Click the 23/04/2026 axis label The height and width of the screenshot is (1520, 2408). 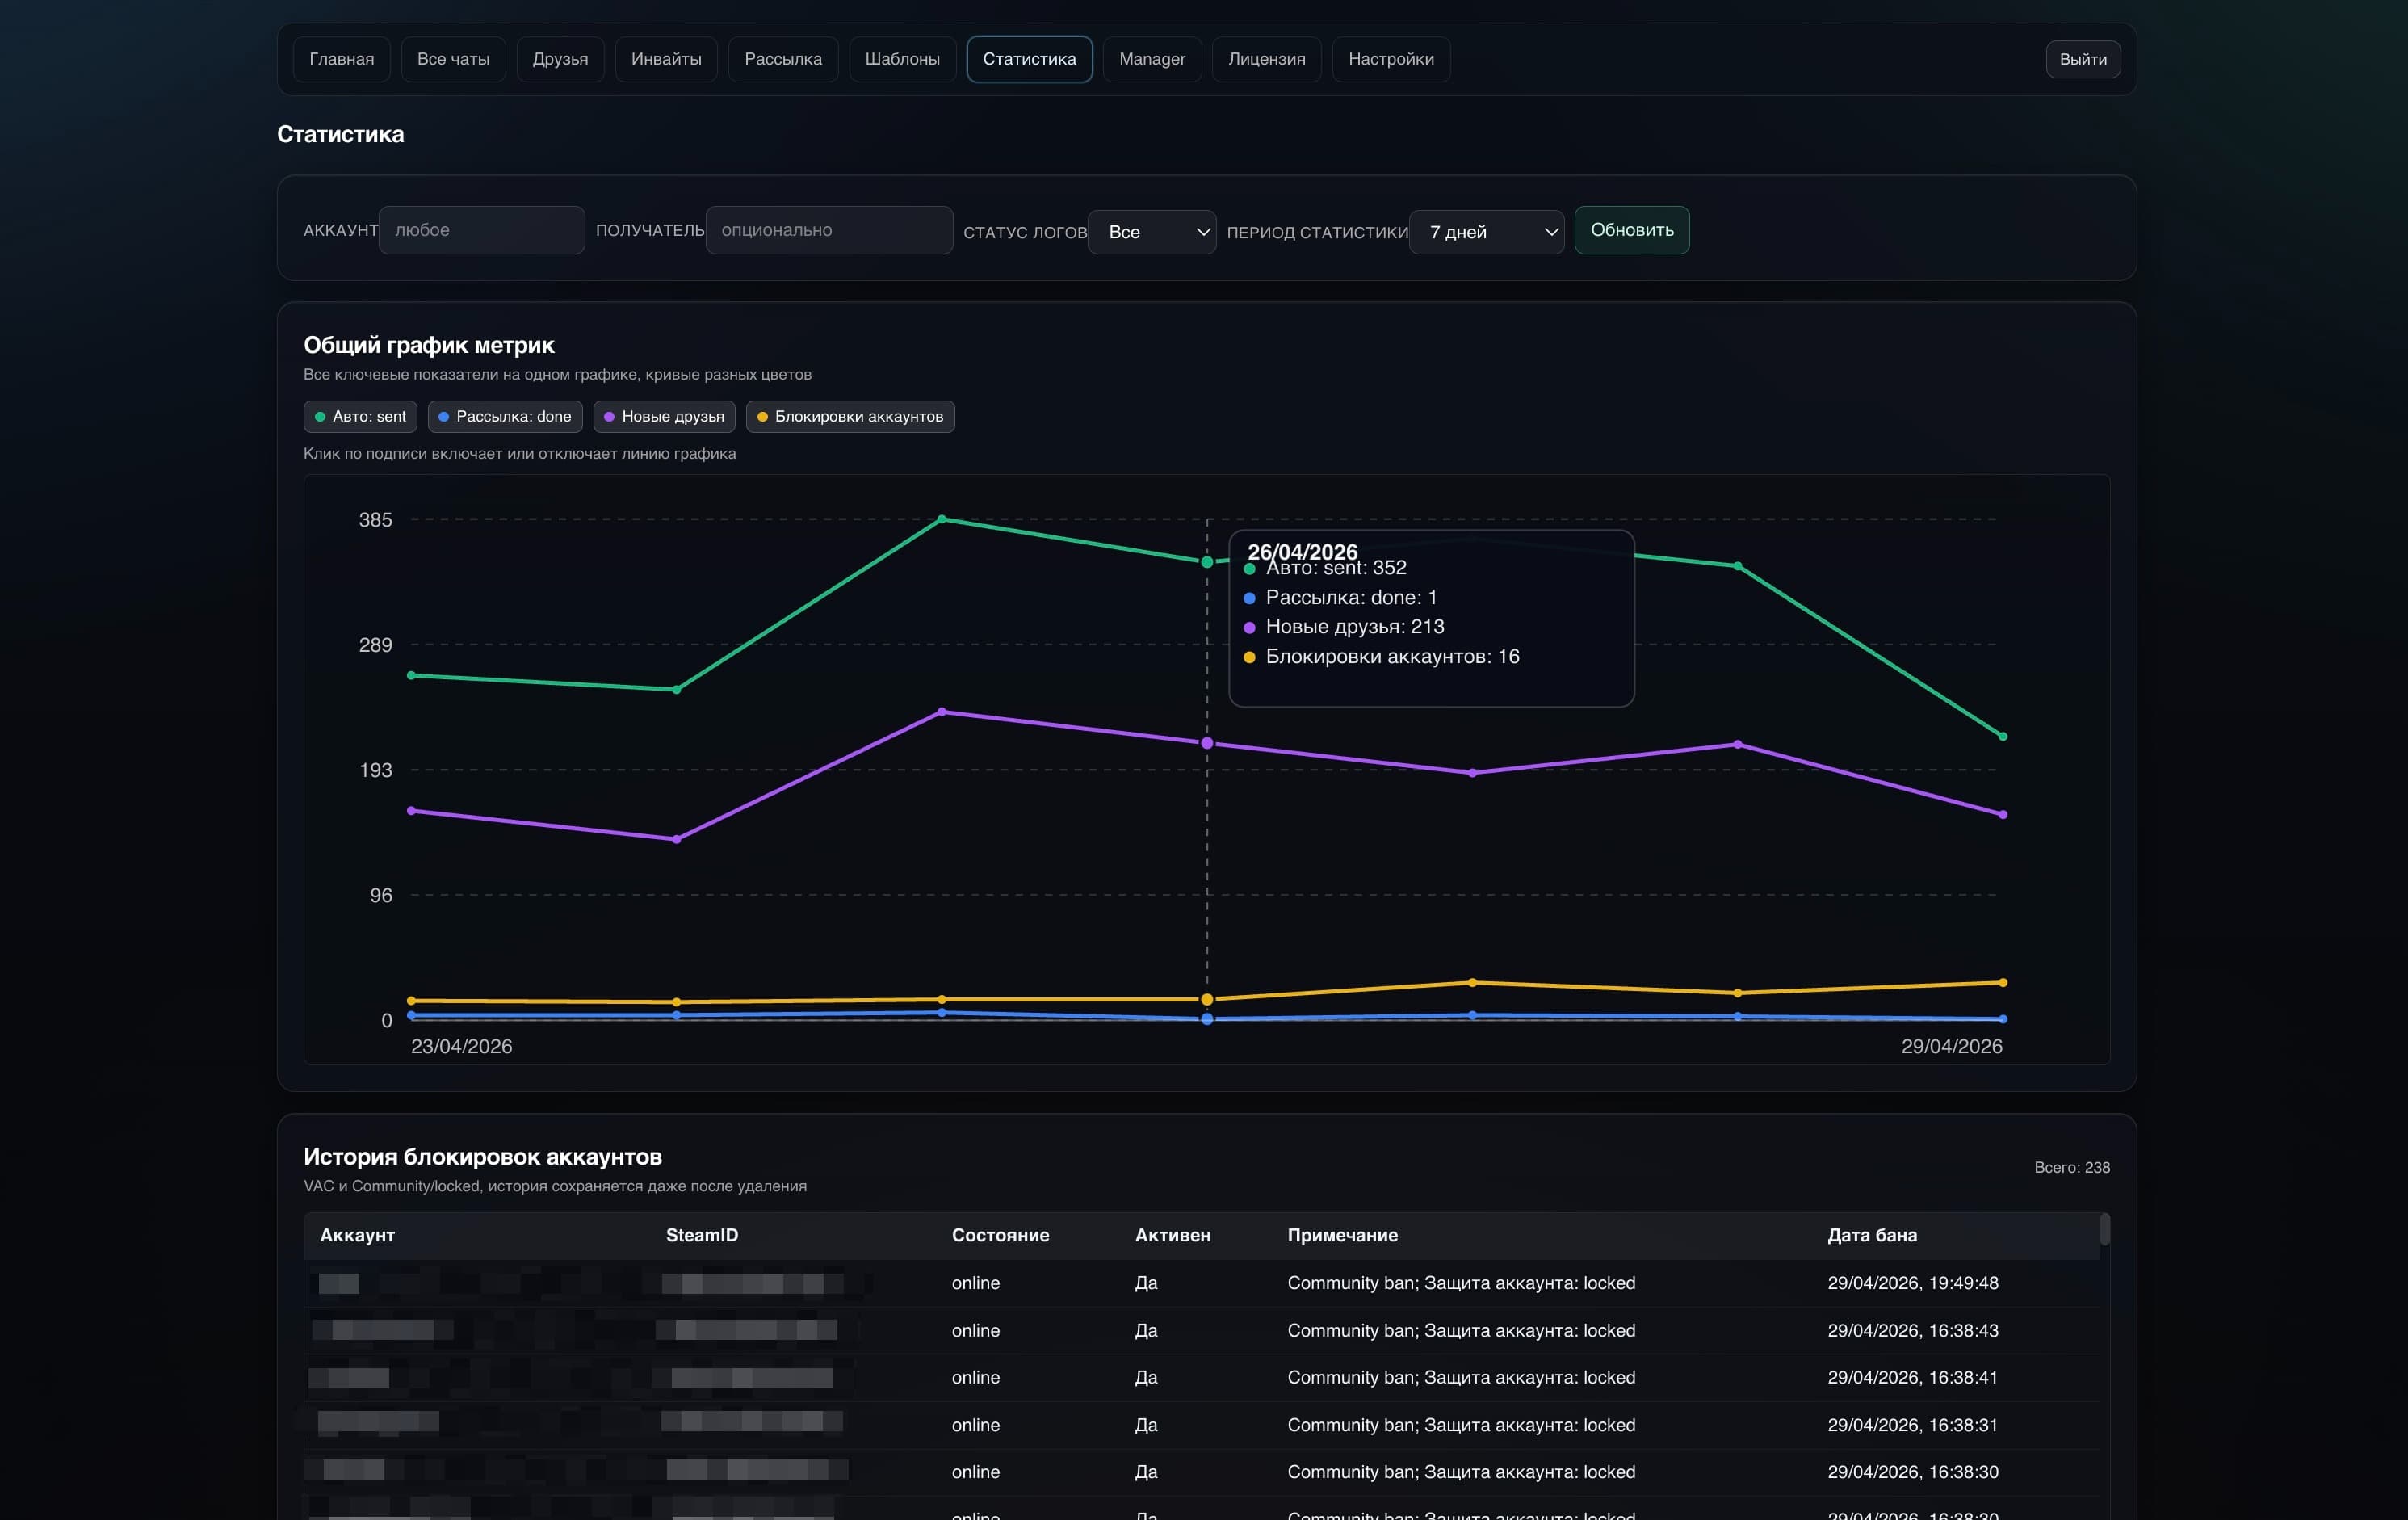click(461, 1046)
